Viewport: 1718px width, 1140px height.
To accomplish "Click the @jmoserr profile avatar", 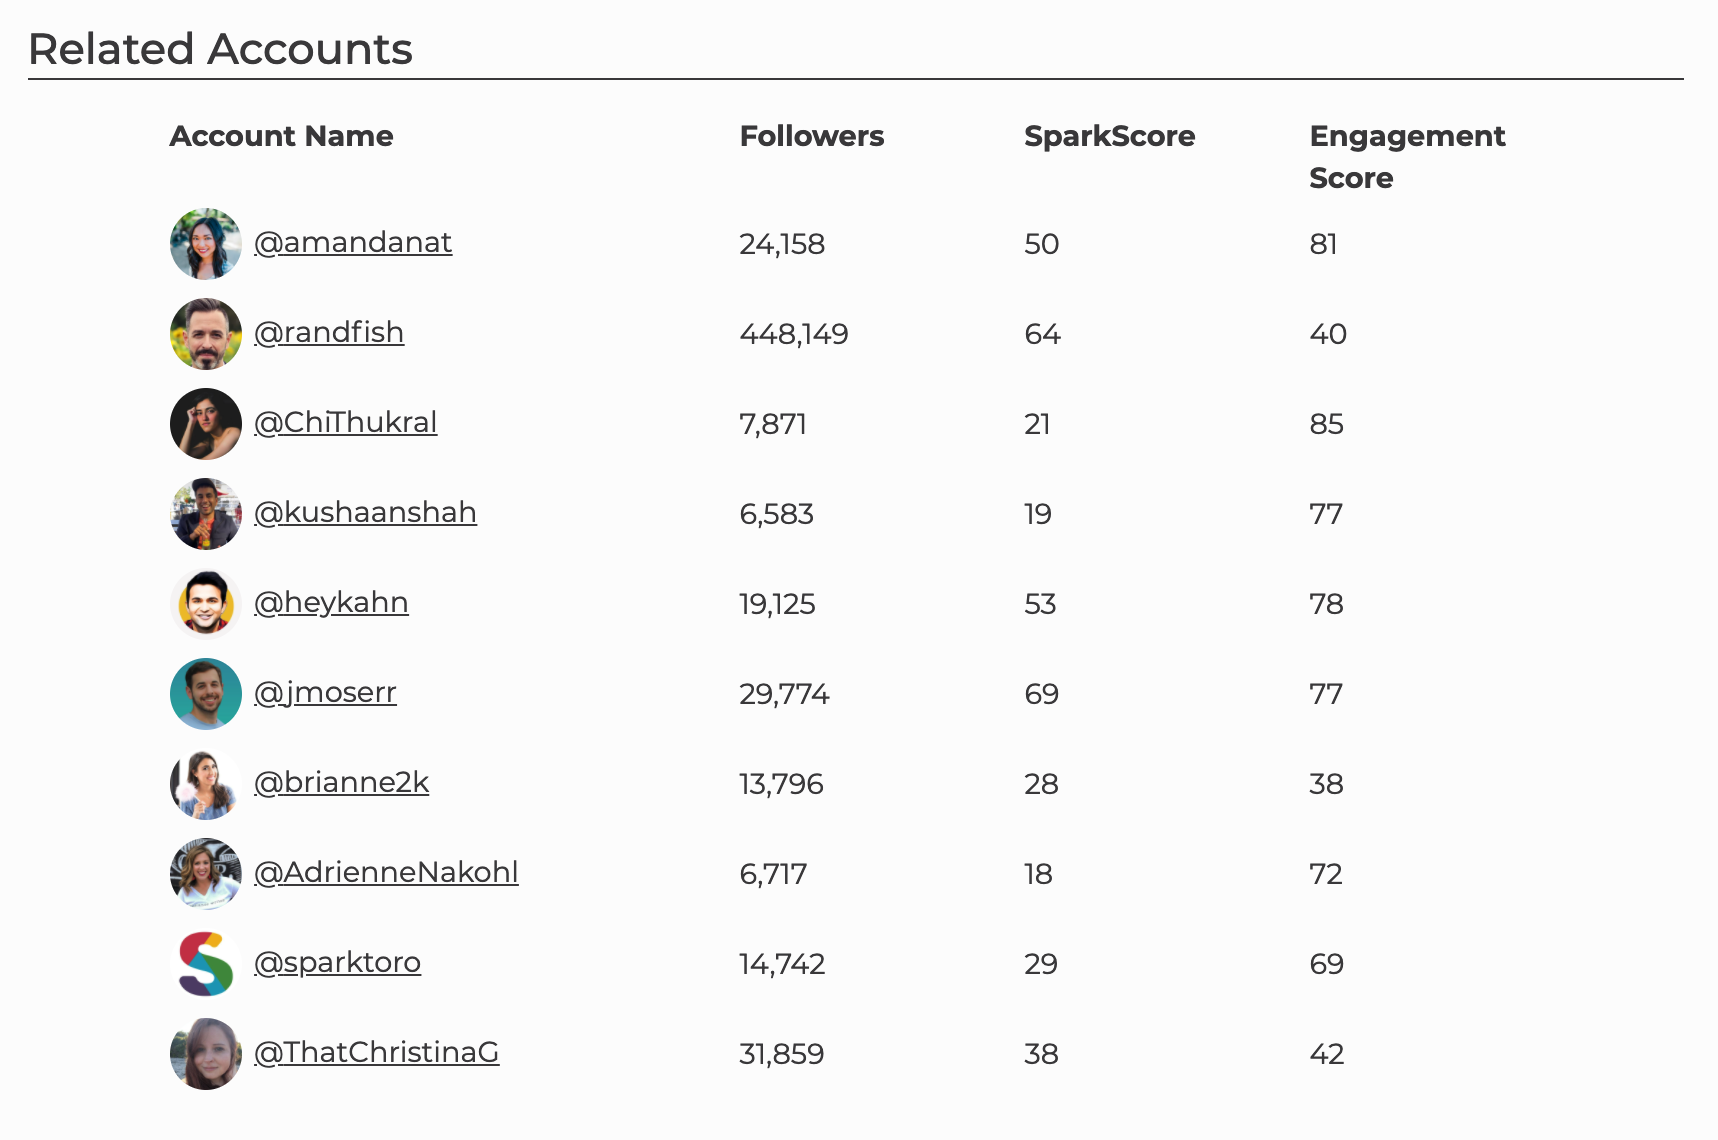I will click(206, 694).
